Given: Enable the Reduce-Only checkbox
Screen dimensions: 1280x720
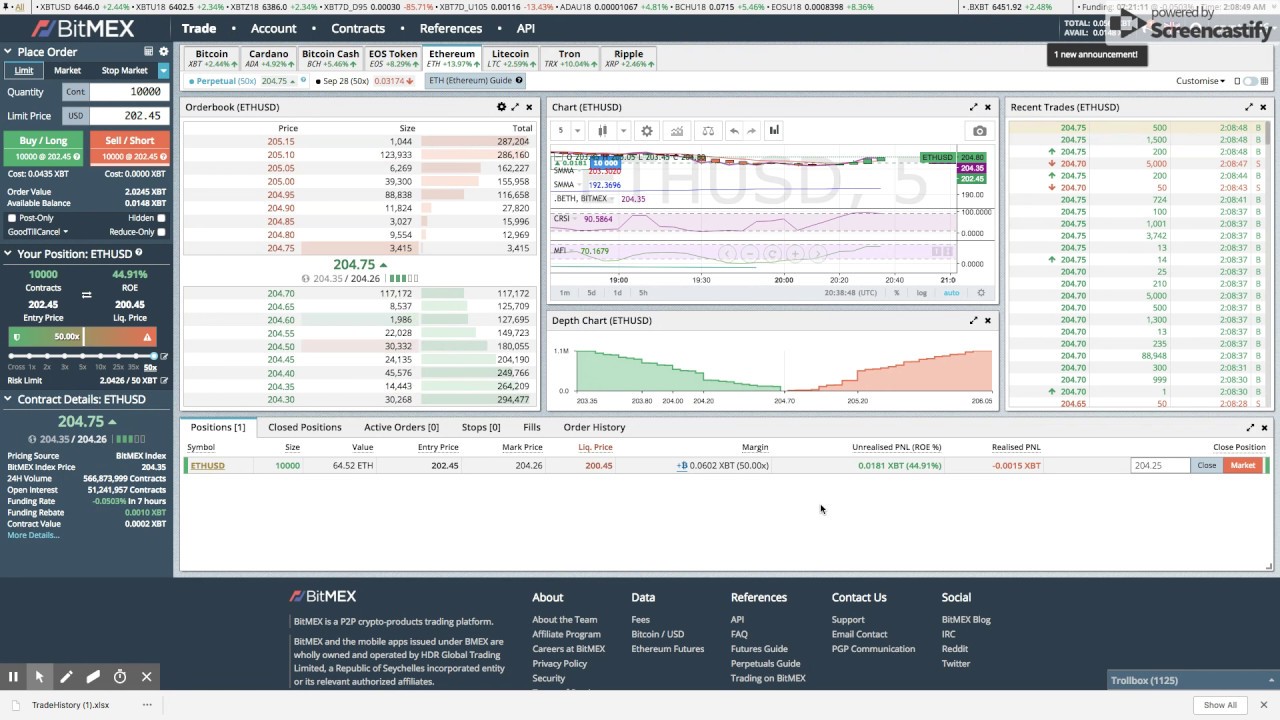Looking at the screenshot, I should point(161,232).
